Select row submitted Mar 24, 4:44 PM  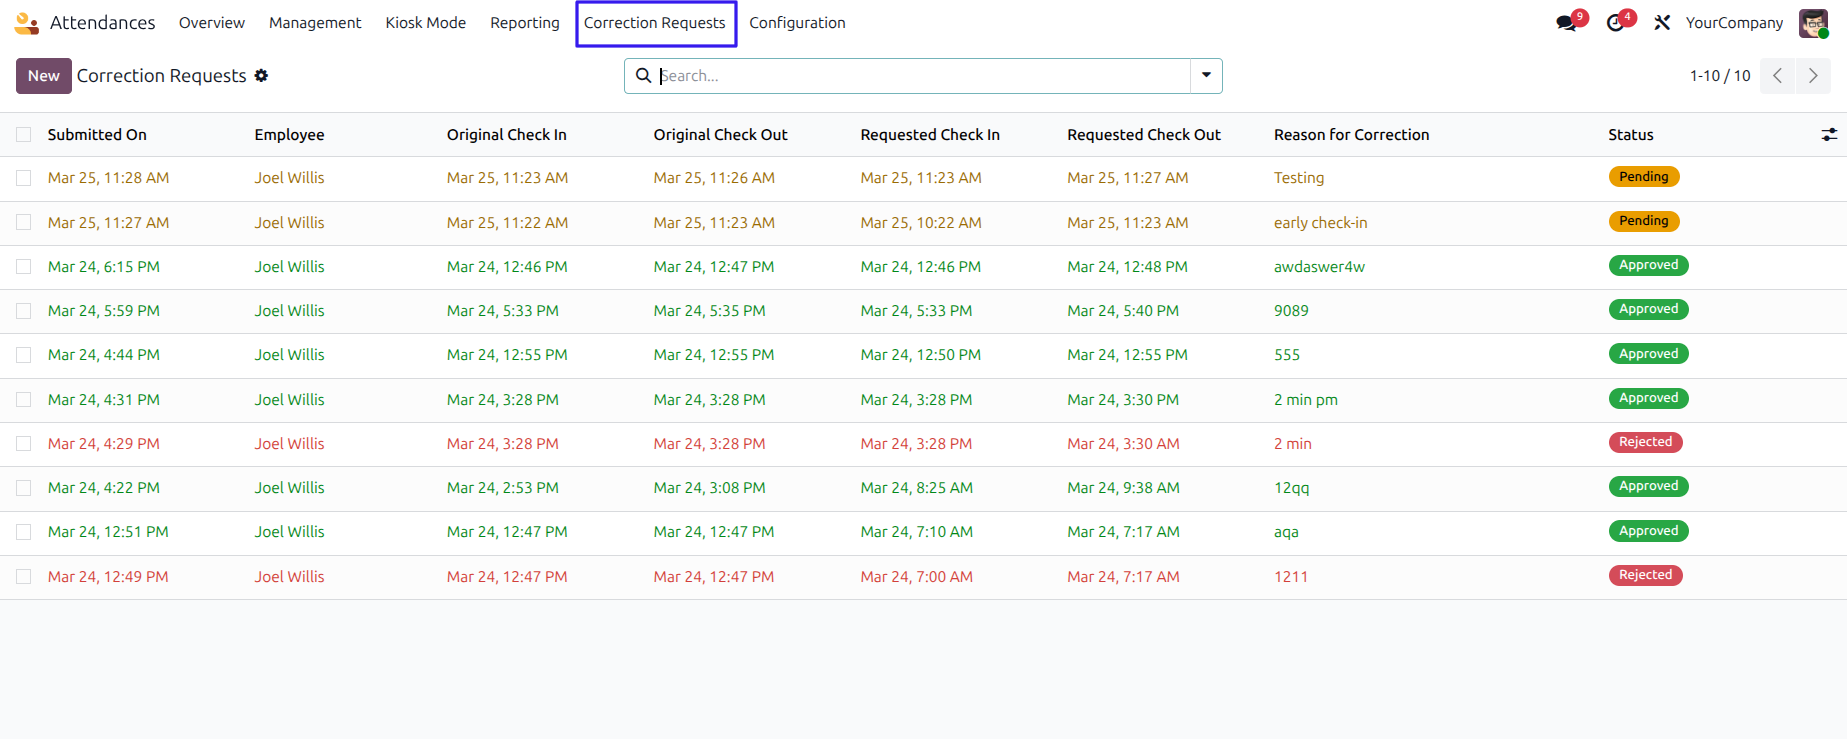pyautogui.click(x=24, y=355)
